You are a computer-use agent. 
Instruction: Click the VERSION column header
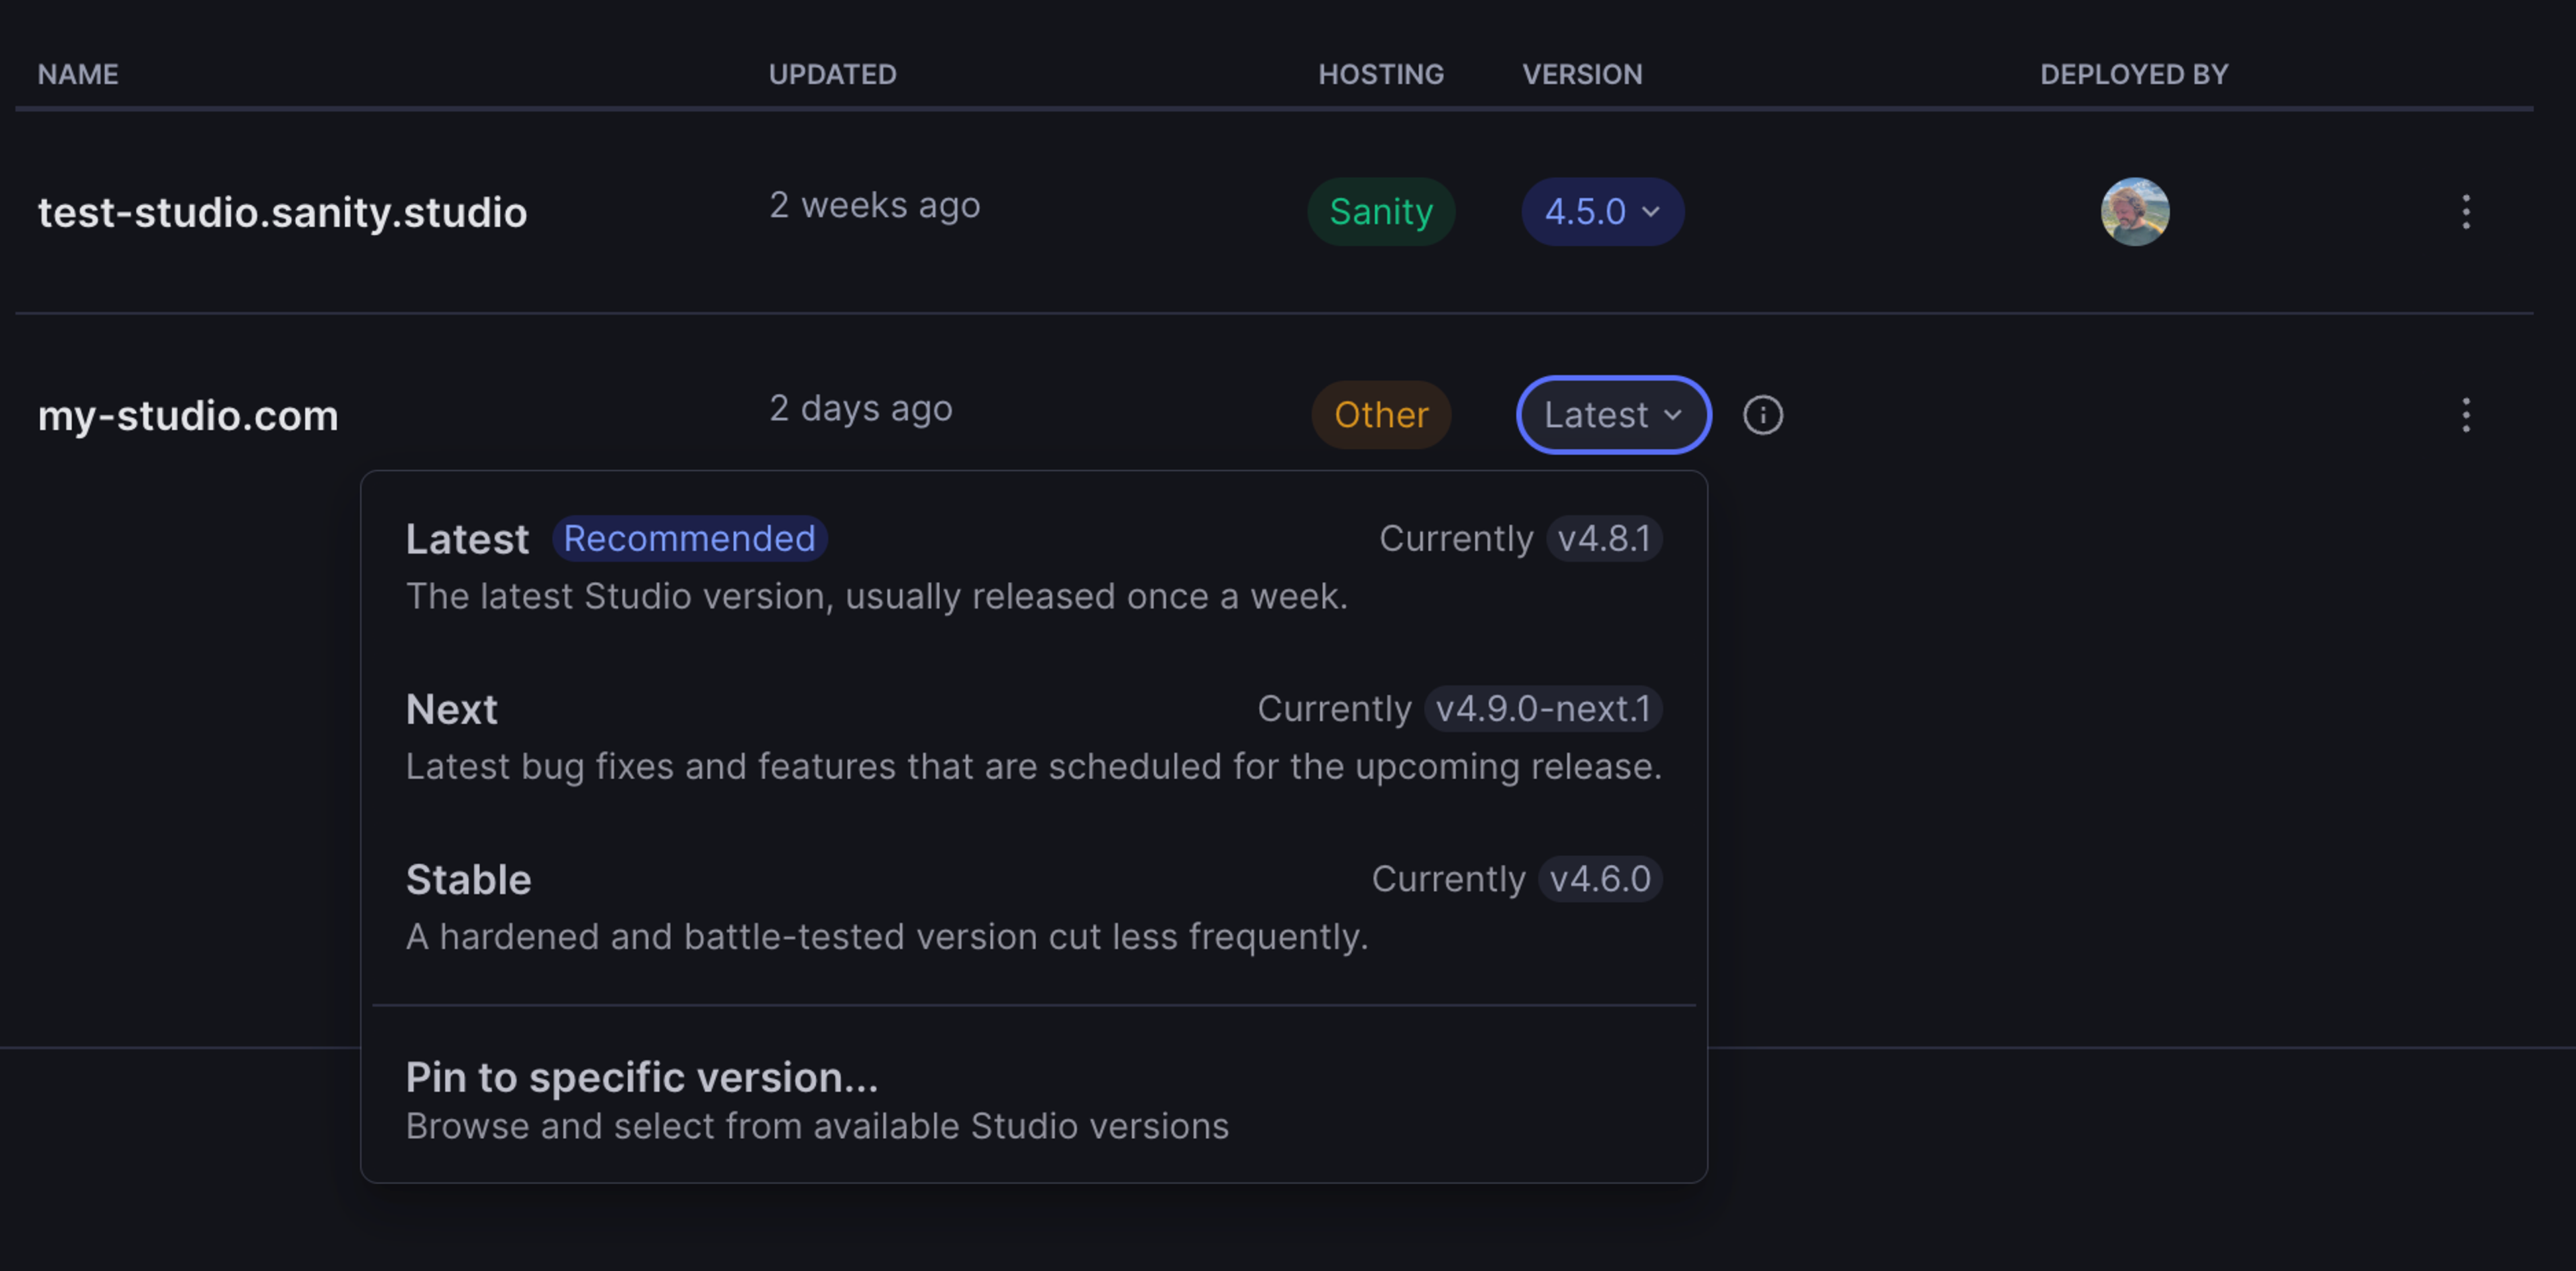point(1582,74)
